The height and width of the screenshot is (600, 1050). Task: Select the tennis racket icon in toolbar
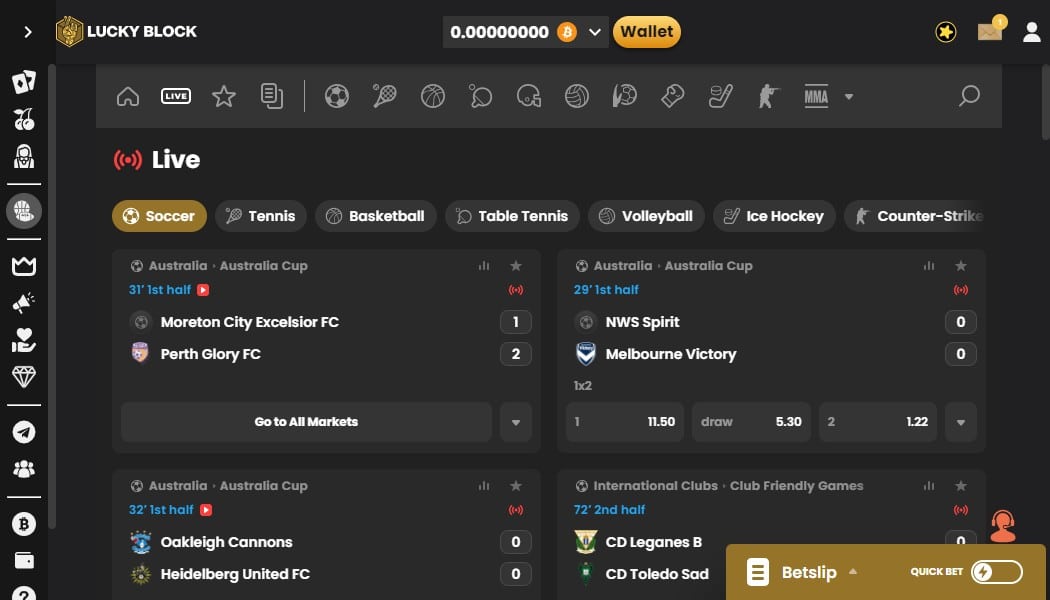coord(385,96)
